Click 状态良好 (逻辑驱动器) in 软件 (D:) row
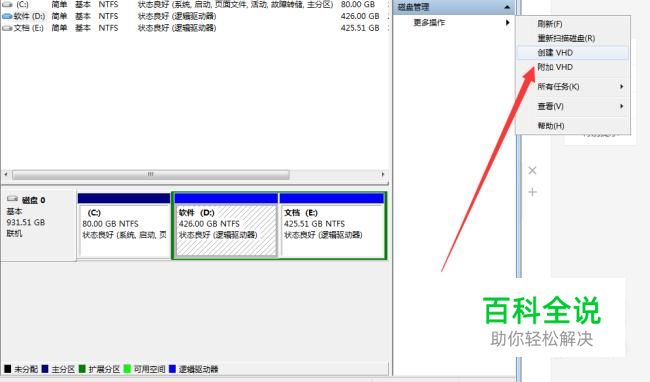The height and width of the screenshot is (382, 650). coord(177,16)
